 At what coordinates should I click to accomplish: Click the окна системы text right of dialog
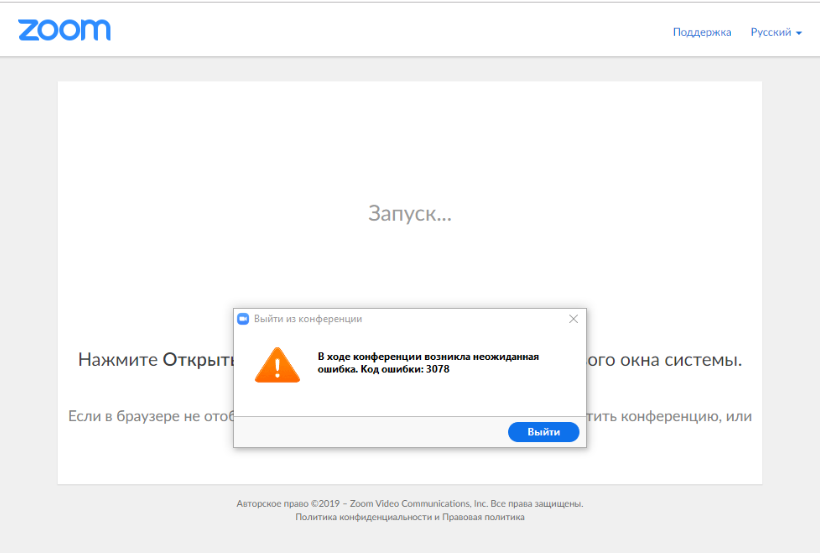click(664, 360)
